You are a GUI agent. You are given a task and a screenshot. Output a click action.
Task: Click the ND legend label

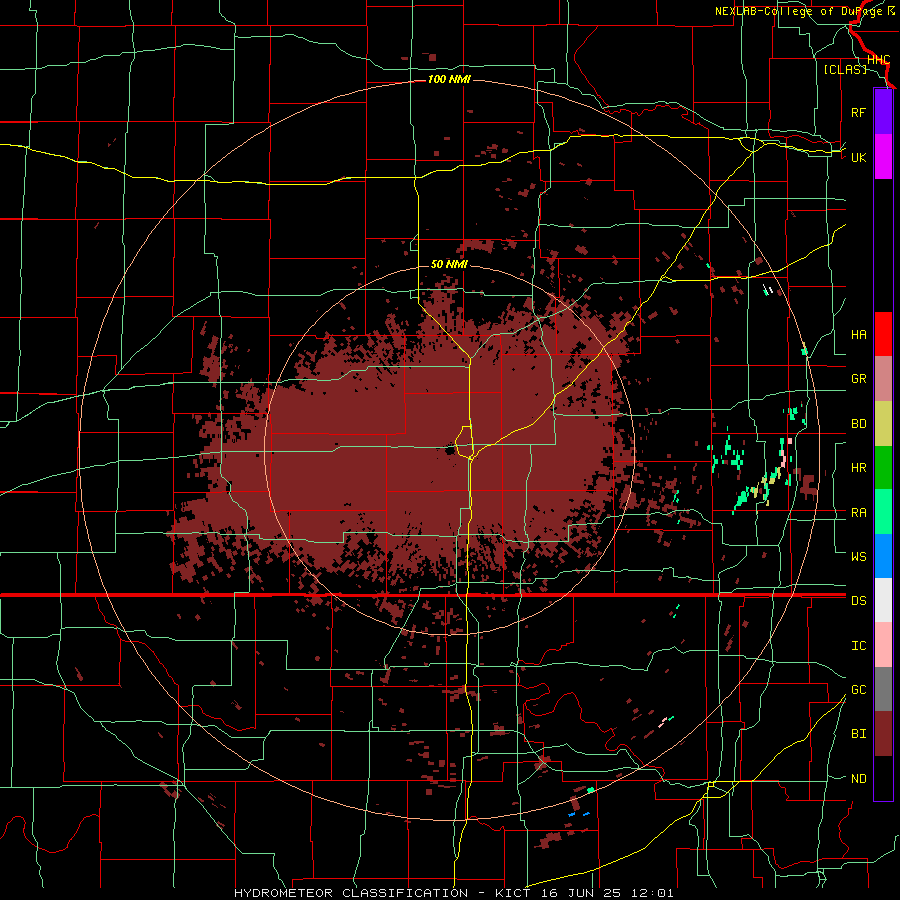click(x=858, y=779)
